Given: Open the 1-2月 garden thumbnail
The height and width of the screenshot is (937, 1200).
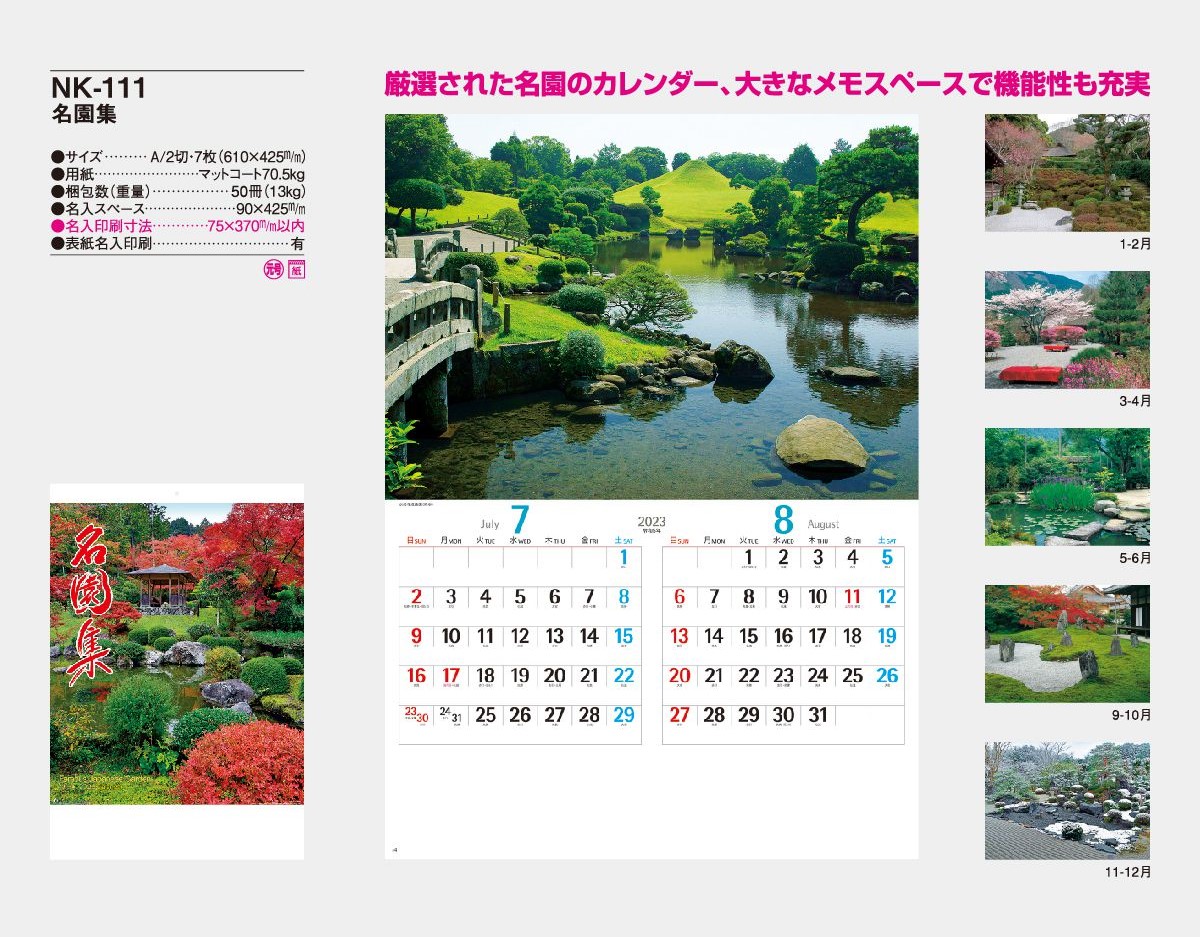Looking at the screenshot, I should pyautogui.click(x=1067, y=172).
